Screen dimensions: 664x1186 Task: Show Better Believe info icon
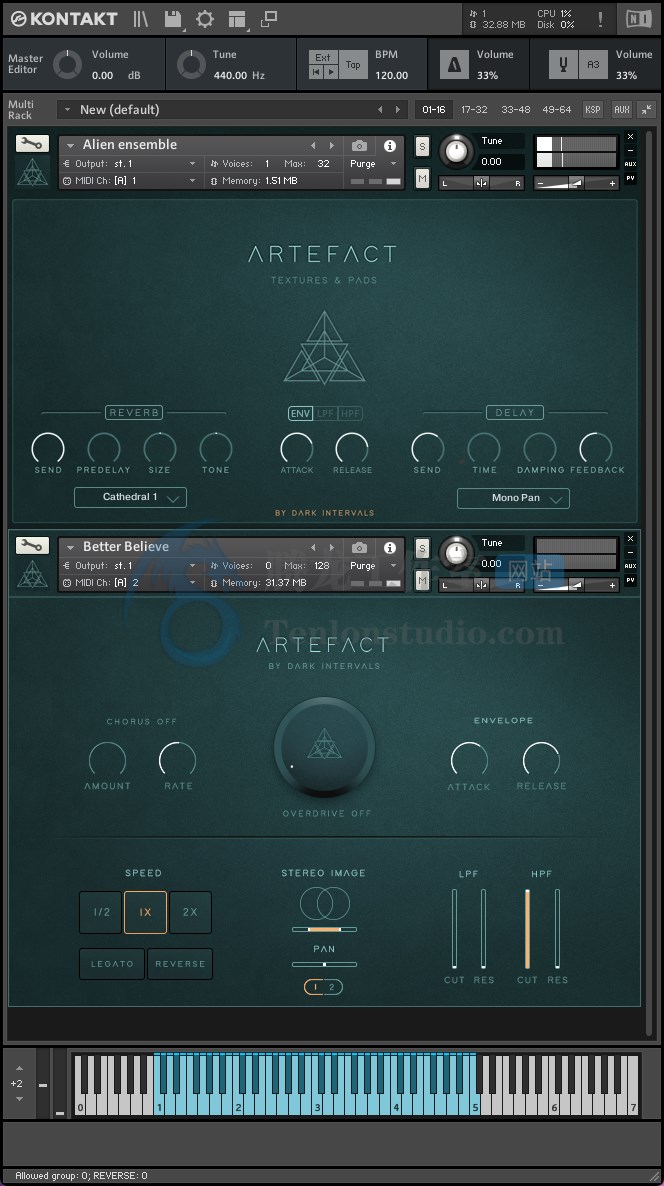pyautogui.click(x=389, y=547)
